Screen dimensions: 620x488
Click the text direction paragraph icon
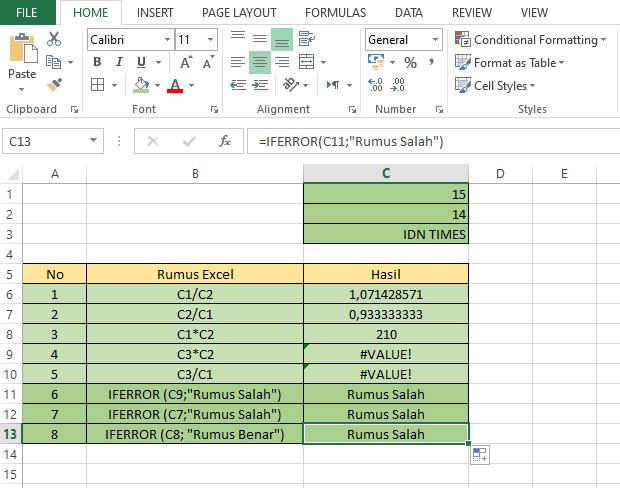point(333,85)
